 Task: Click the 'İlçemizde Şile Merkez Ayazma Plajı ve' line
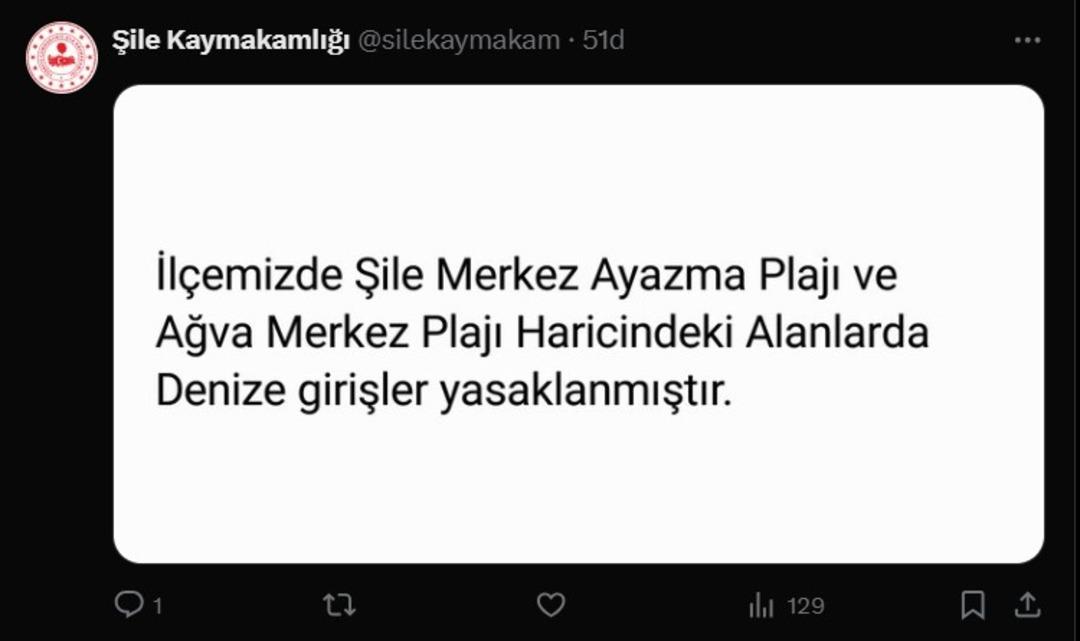click(527, 275)
